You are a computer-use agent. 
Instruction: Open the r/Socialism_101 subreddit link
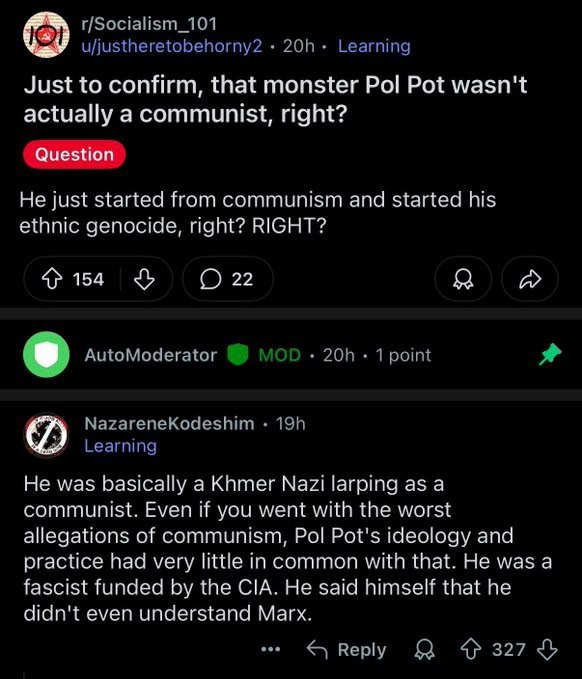point(149,24)
